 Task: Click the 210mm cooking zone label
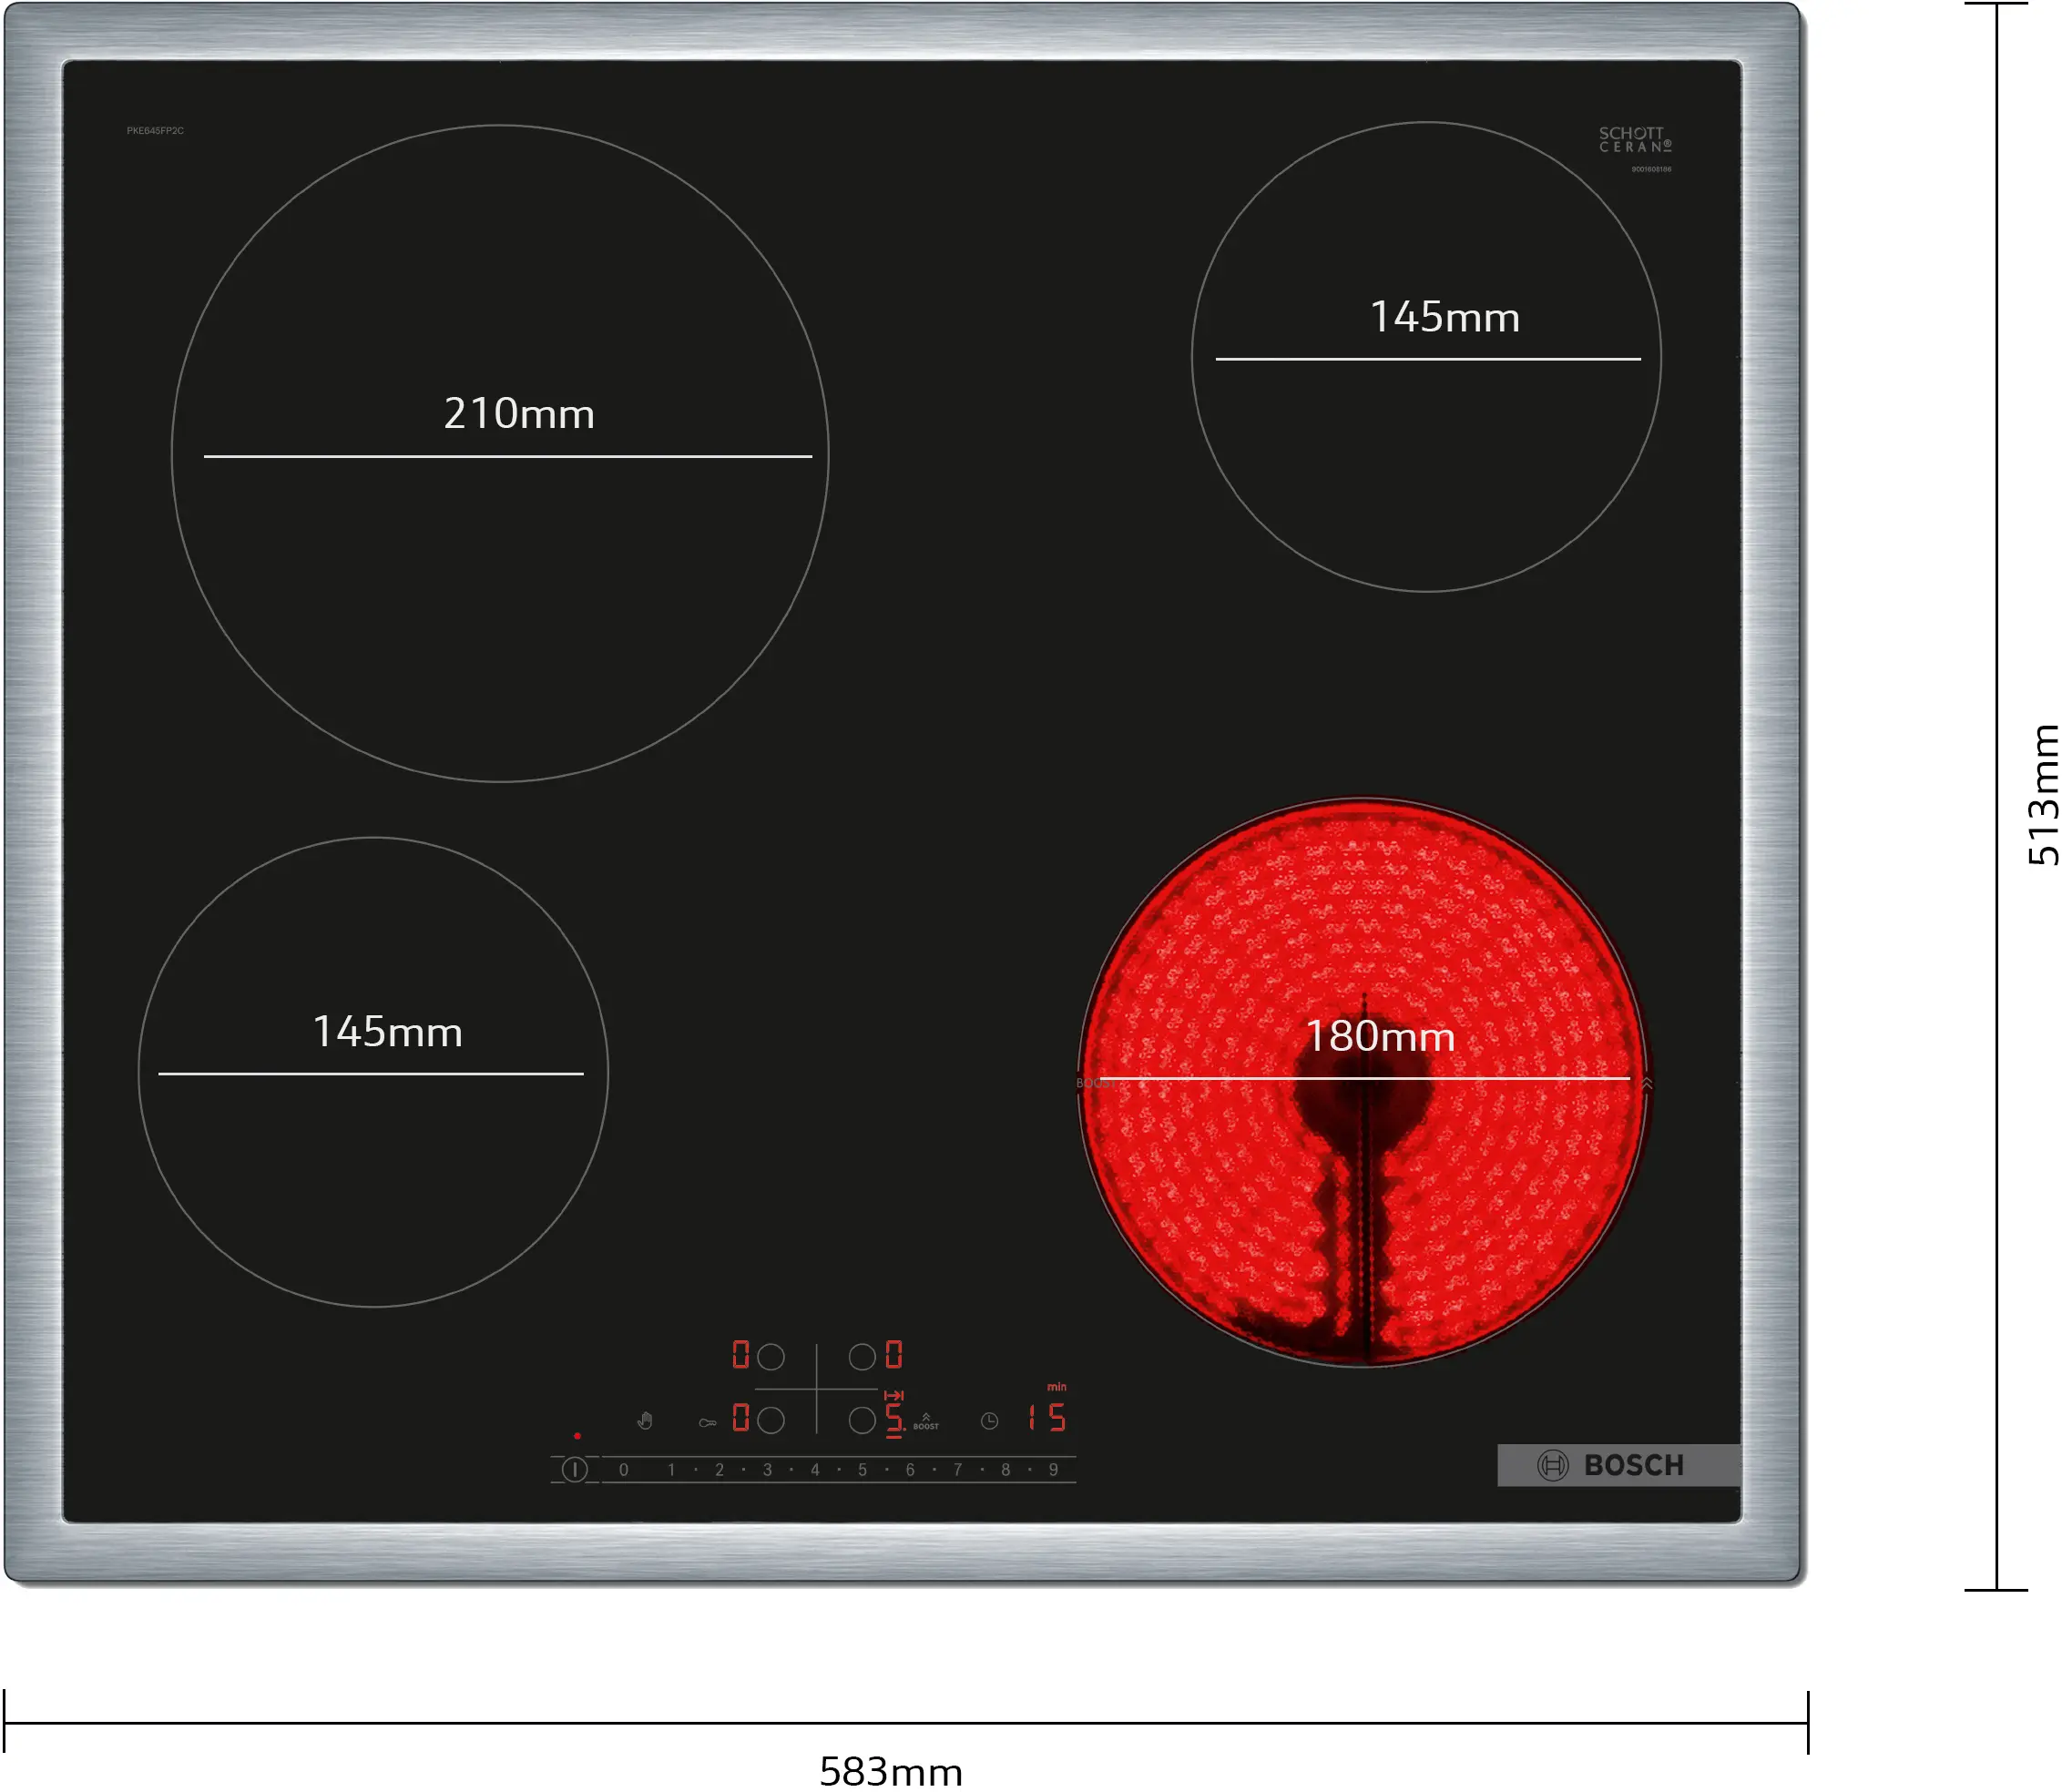519,414
